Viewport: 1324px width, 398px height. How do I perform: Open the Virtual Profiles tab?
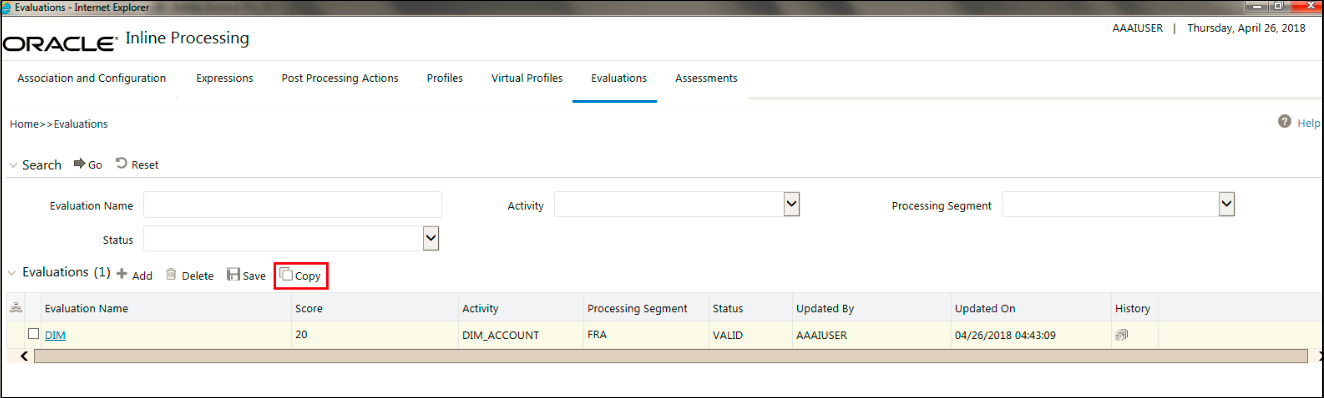click(x=527, y=78)
